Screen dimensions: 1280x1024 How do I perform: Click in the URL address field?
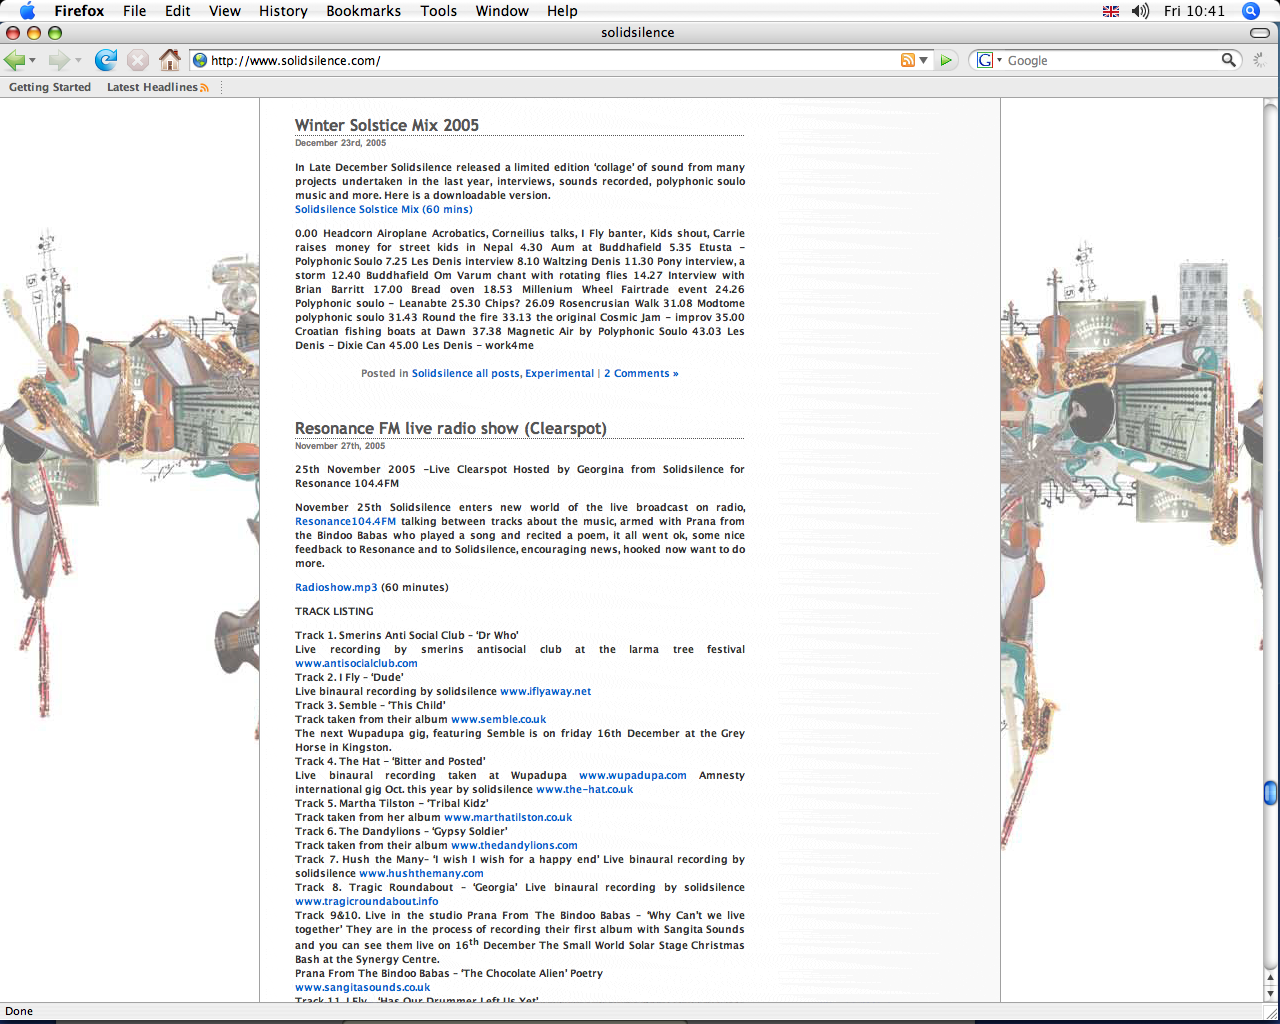point(550,60)
